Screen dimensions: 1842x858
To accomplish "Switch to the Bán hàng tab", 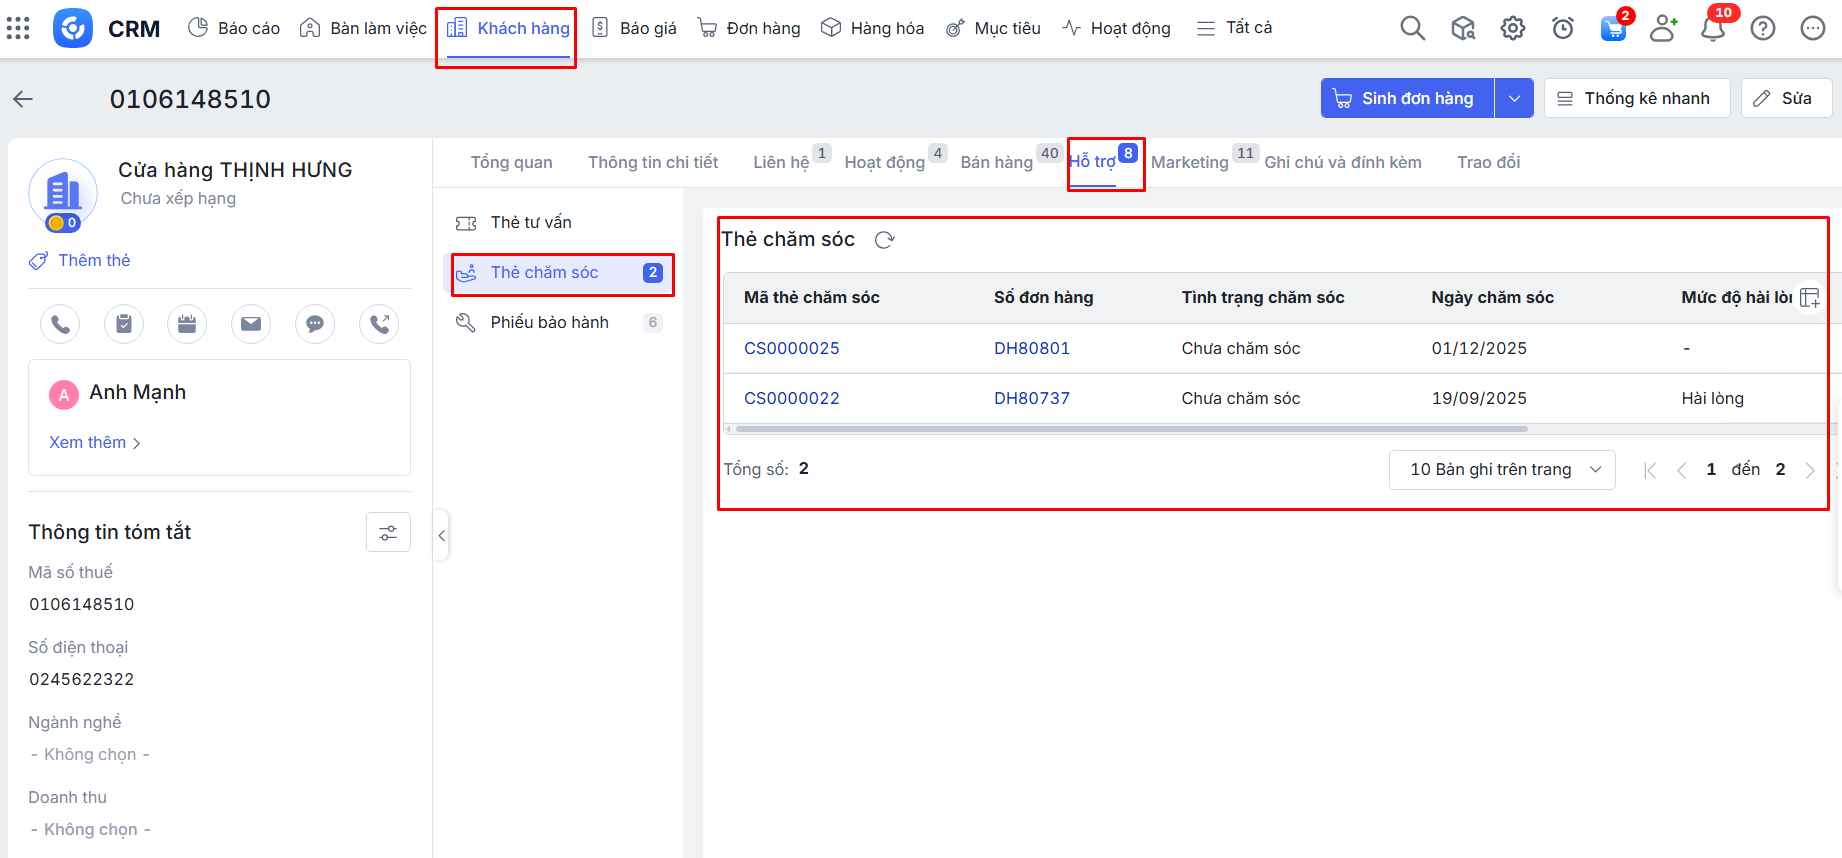I will tap(996, 162).
